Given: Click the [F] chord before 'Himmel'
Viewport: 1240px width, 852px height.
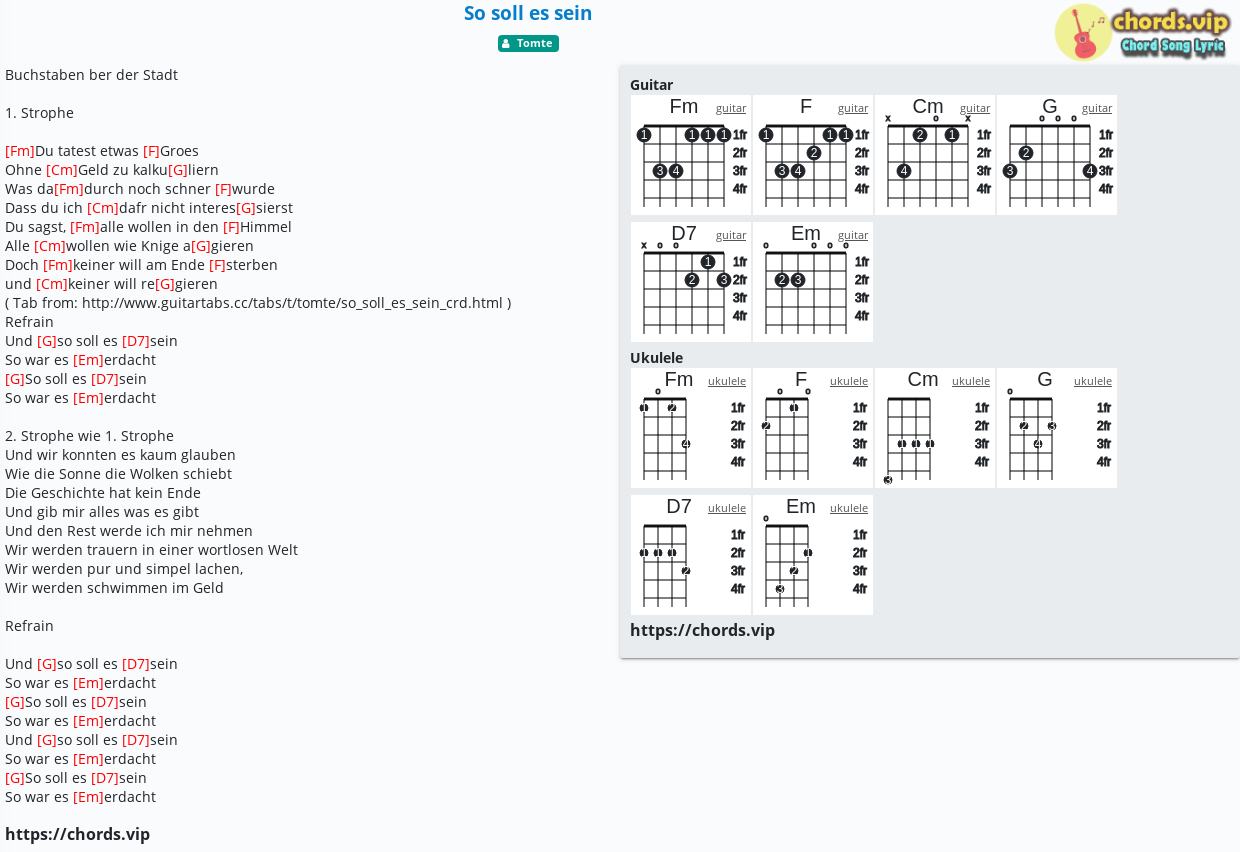Looking at the screenshot, I should (x=231, y=227).
